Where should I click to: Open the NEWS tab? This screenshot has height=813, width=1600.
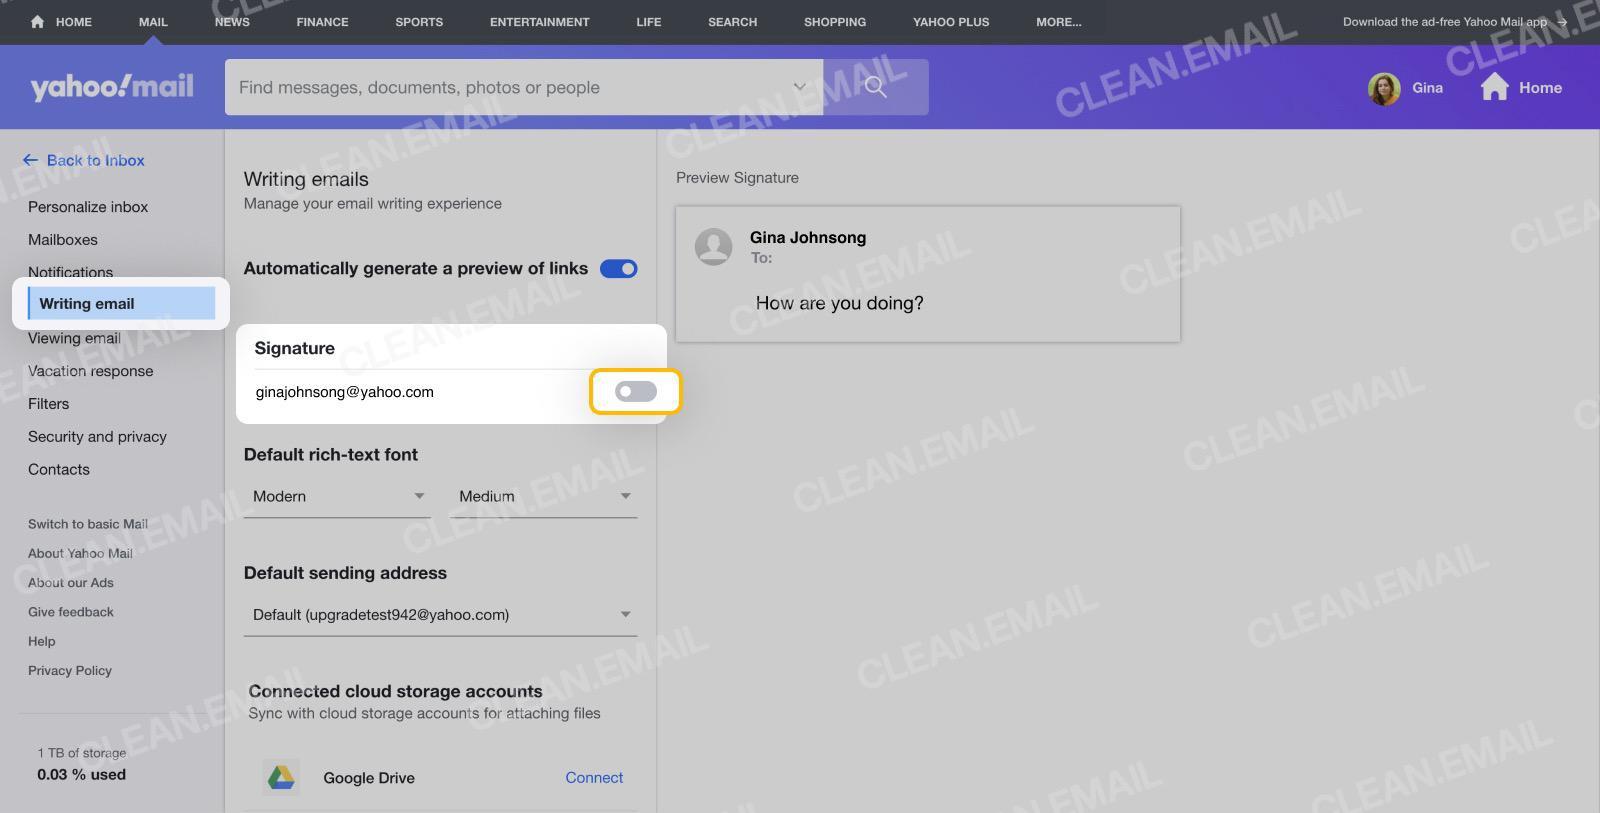point(232,22)
